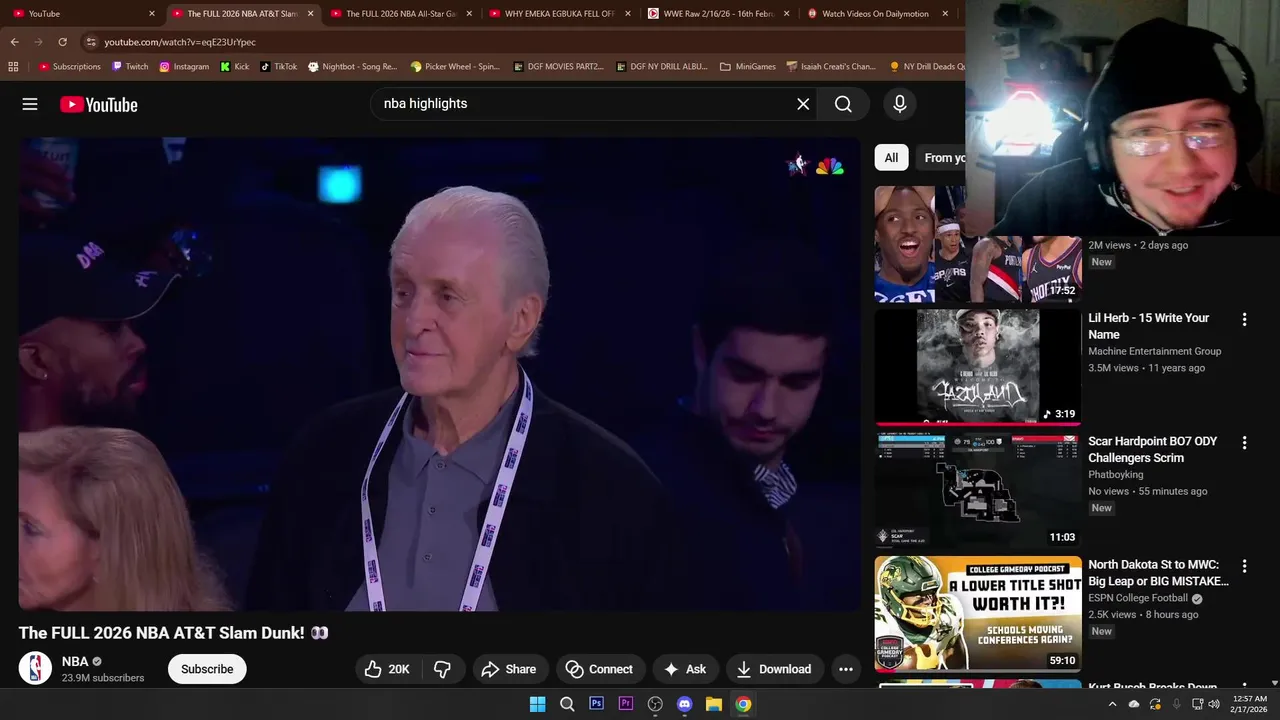Open Discord from the taskbar
The height and width of the screenshot is (720, 1280).
click(x=684, y=704)
